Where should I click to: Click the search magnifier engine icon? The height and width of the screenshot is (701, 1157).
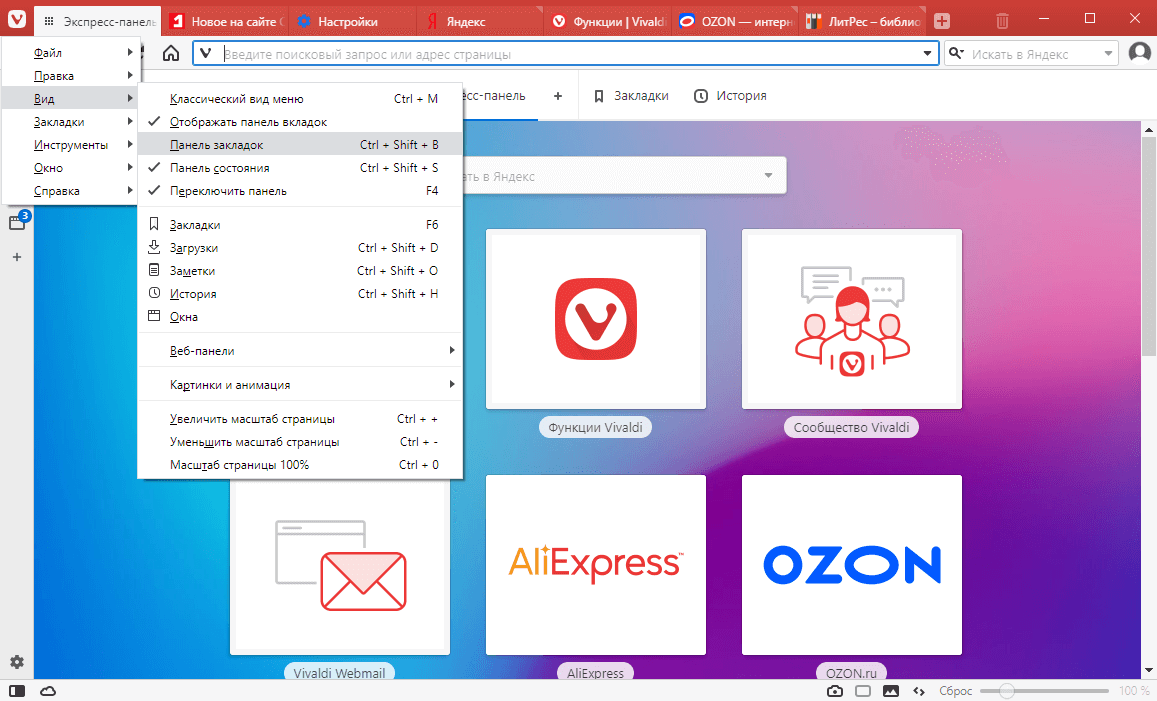pos(956,53)
